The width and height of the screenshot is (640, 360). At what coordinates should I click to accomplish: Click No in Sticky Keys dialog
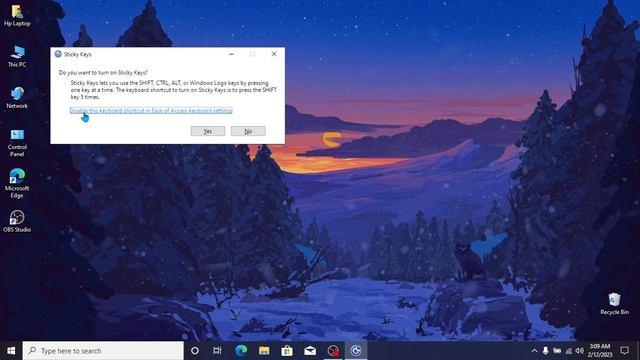coord(248,131)
